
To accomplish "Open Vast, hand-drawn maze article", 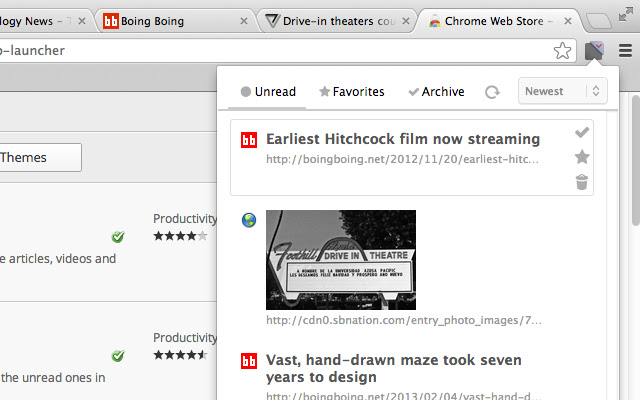I will [x=393, y=369].
